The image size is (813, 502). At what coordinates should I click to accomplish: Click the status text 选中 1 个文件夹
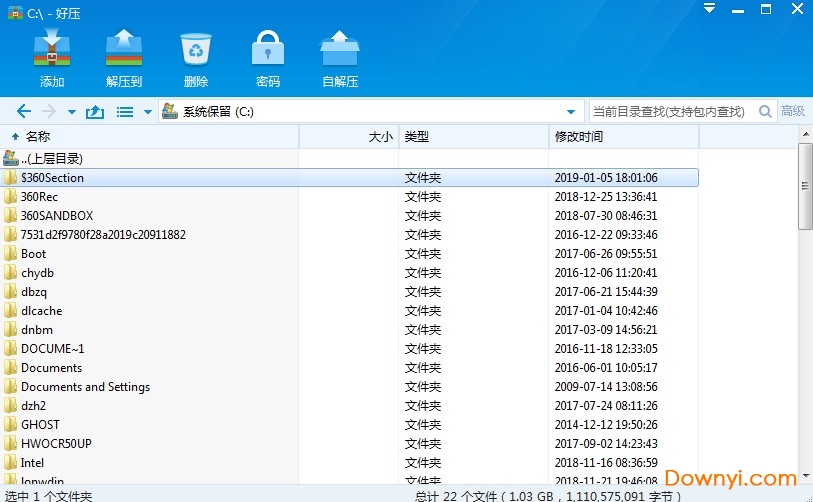click(48, 496)
